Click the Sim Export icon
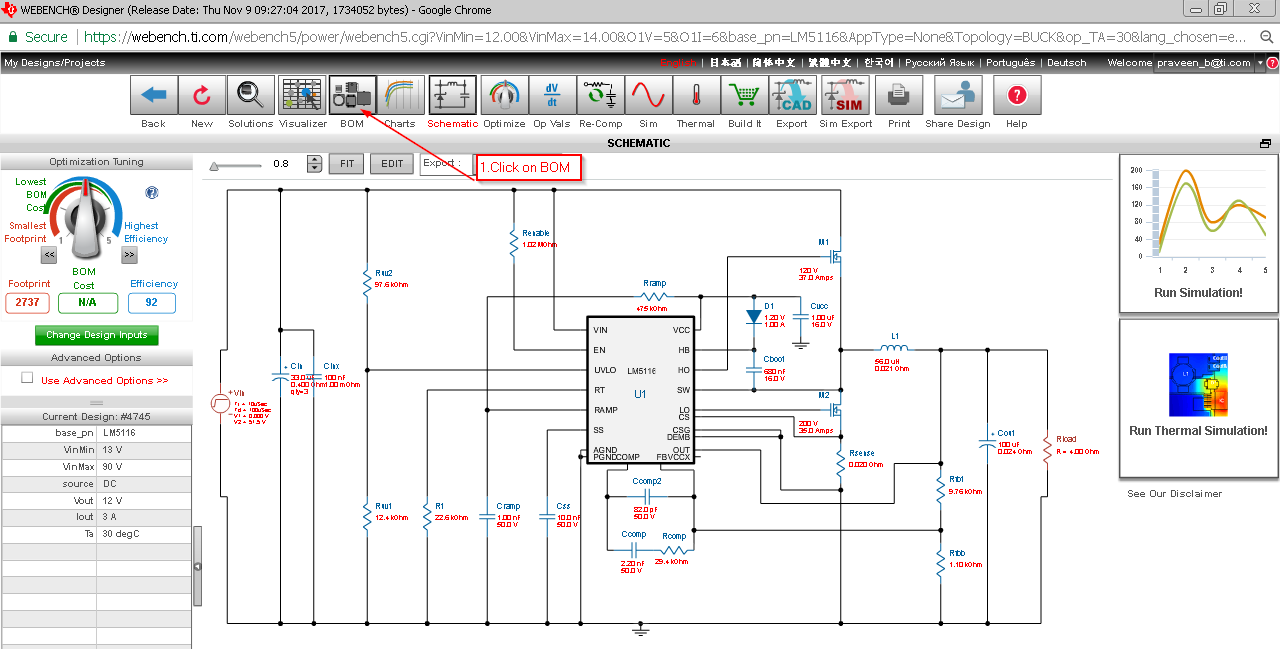Screen dimensions: 1280x649 (x=846, y=96)
